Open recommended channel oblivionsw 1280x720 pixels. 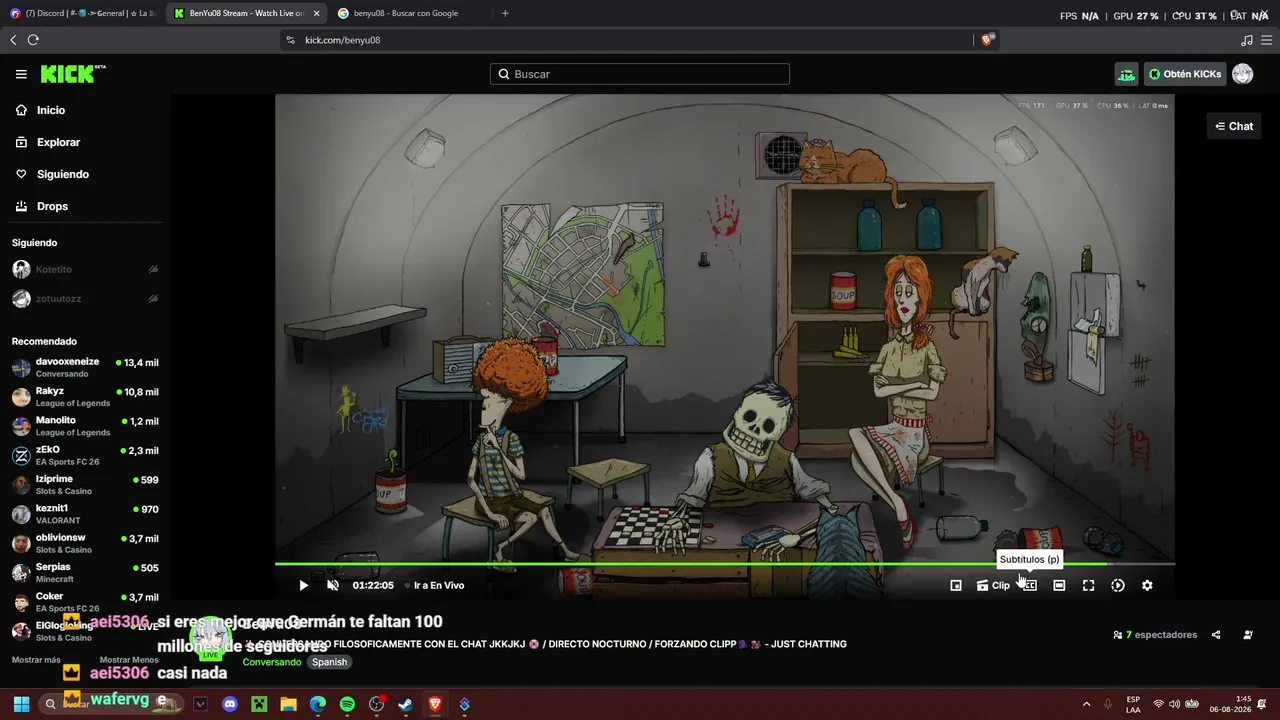[x=85, y=543]
